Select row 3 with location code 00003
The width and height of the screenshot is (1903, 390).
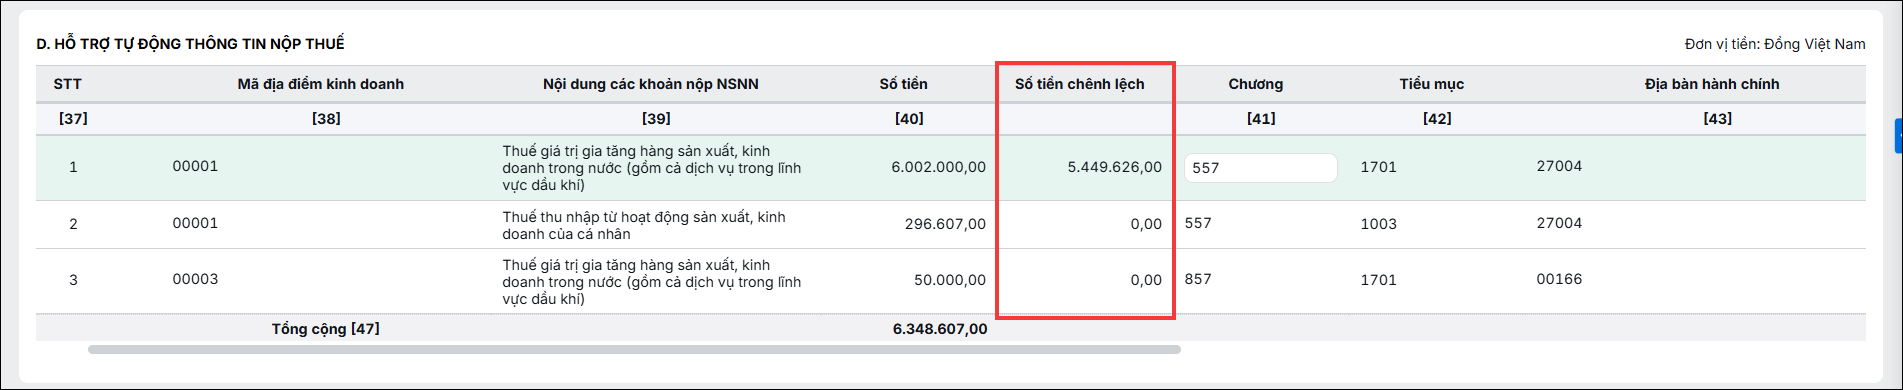click(950, 281)
